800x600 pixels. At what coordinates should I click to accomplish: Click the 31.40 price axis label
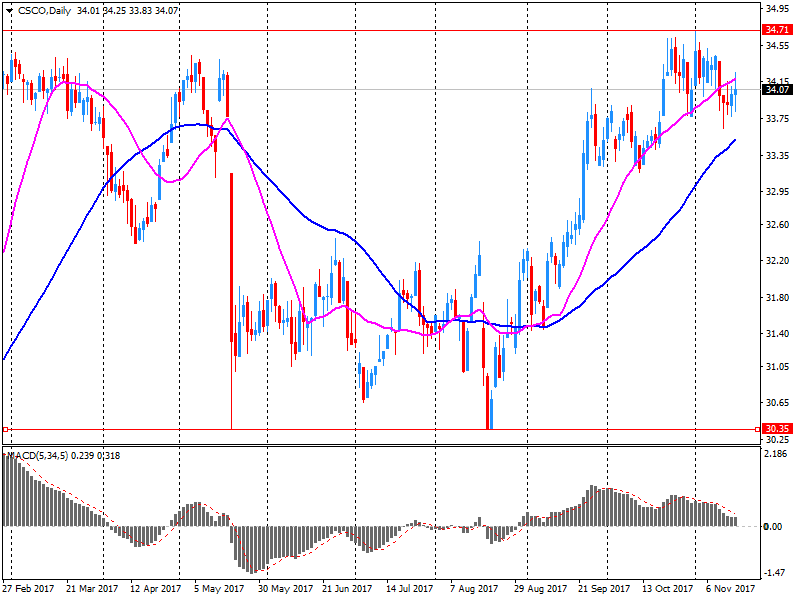777,334
